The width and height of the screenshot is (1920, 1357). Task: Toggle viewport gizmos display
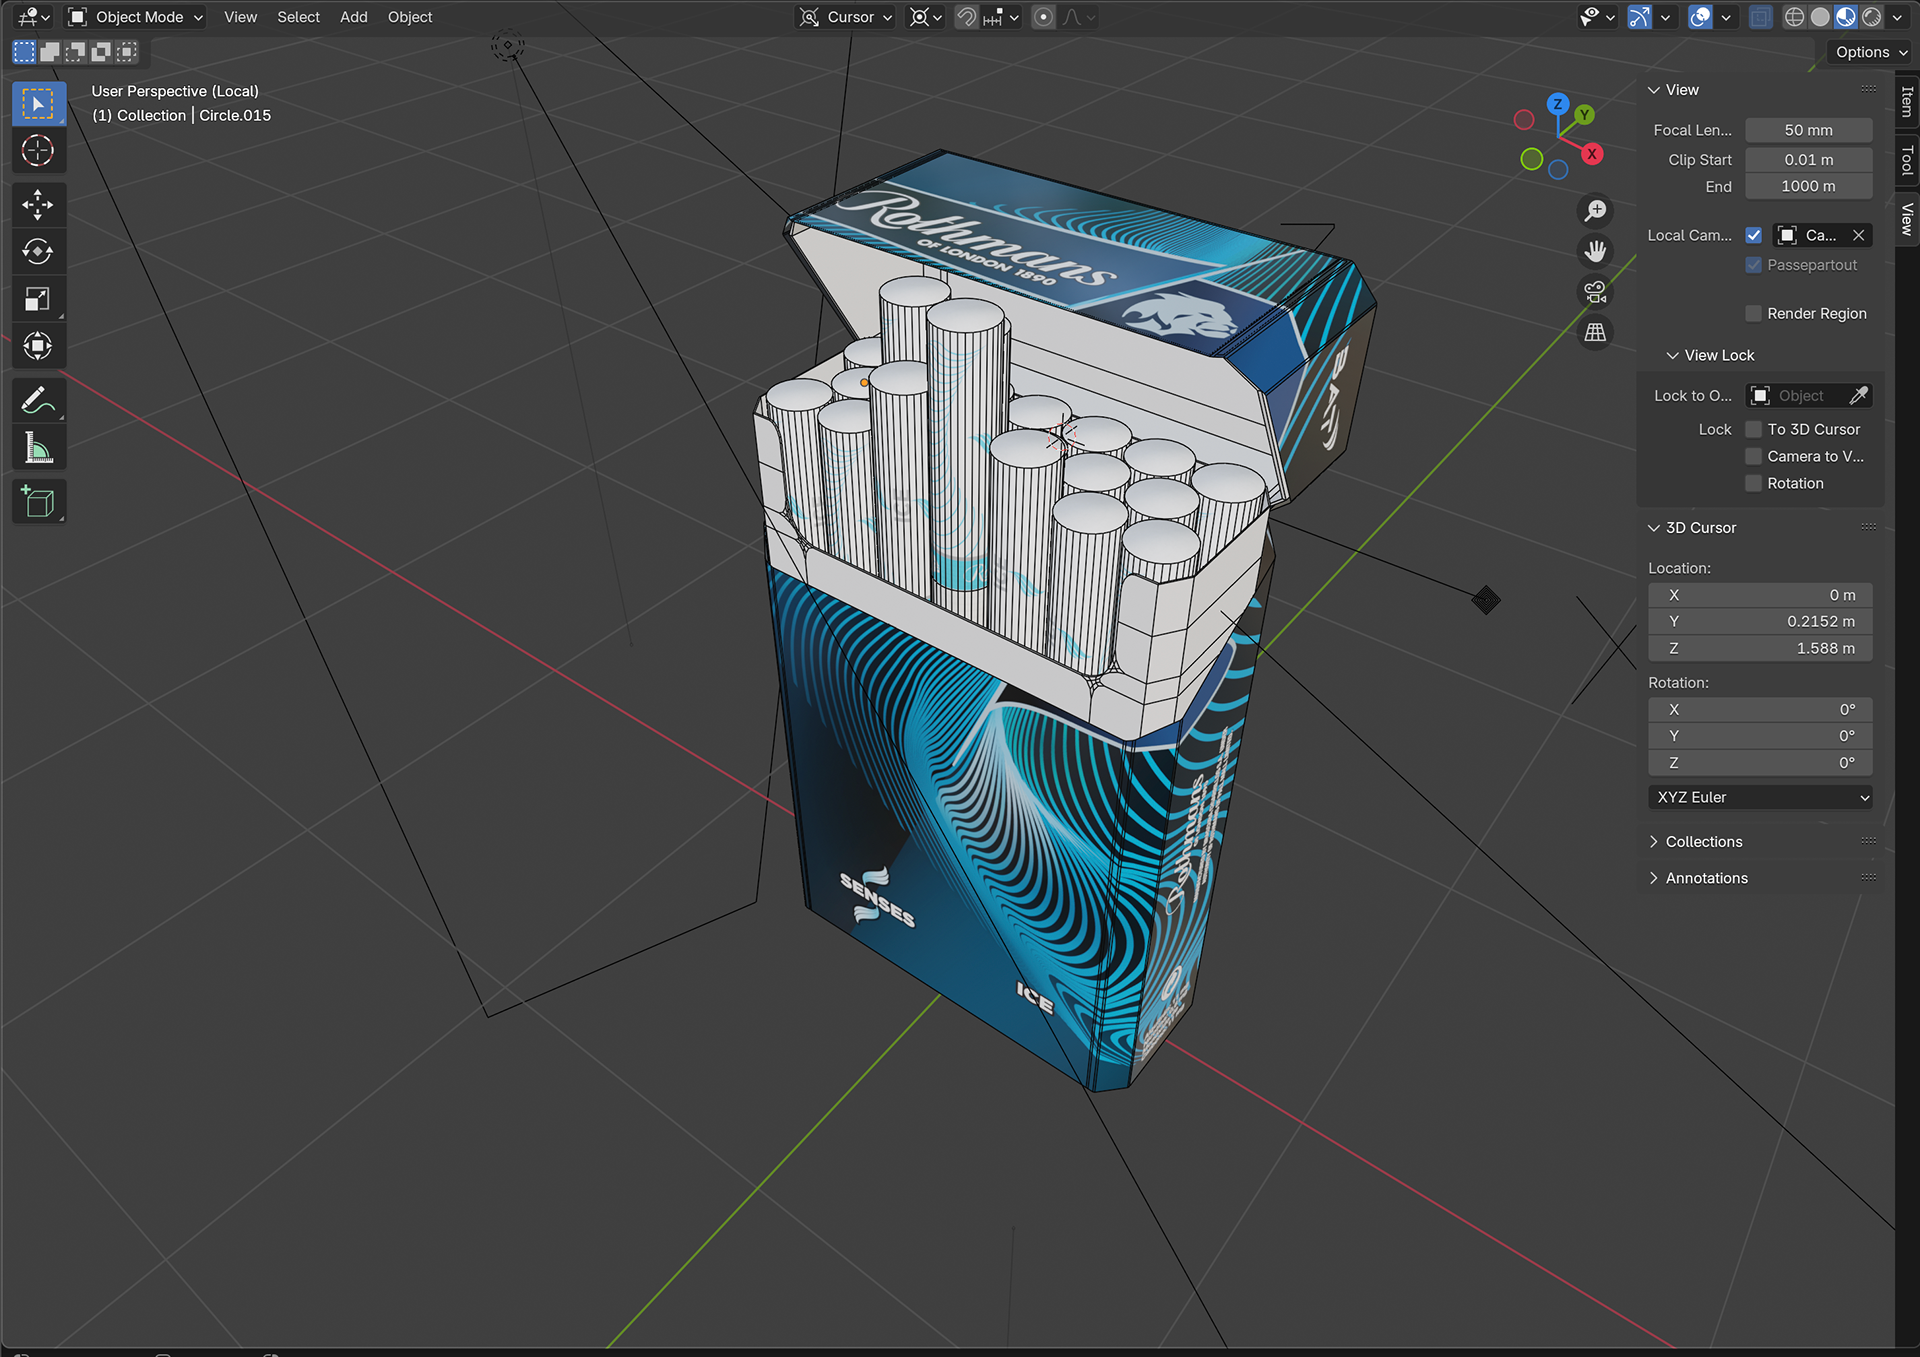[x=1640, y=17]
